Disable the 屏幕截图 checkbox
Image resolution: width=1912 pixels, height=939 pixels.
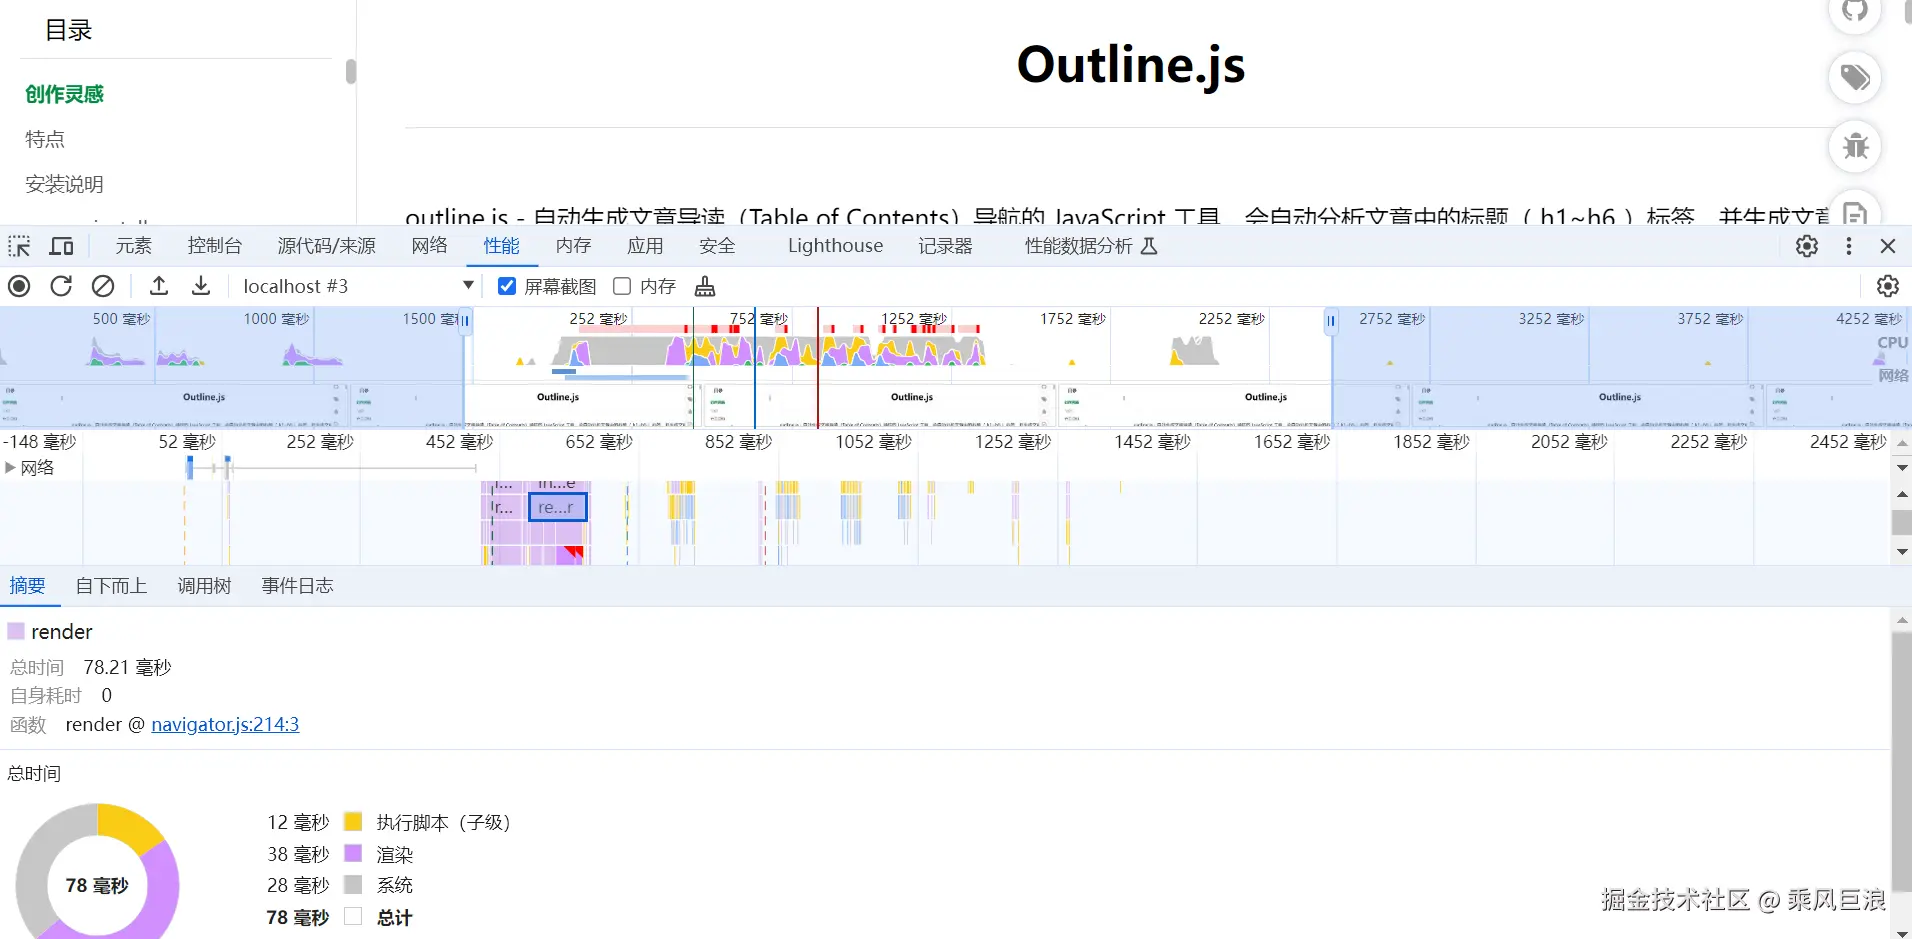(507, 286)
